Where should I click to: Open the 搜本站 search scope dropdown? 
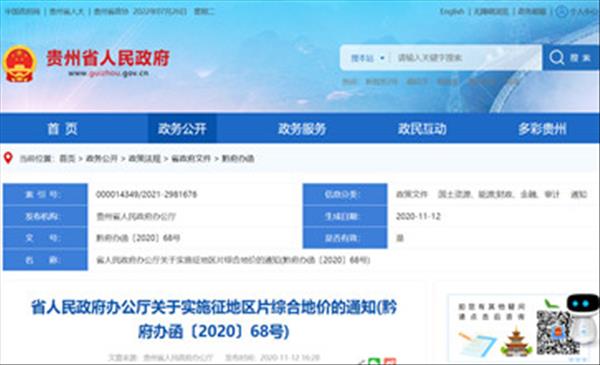[x=367, y=58]
